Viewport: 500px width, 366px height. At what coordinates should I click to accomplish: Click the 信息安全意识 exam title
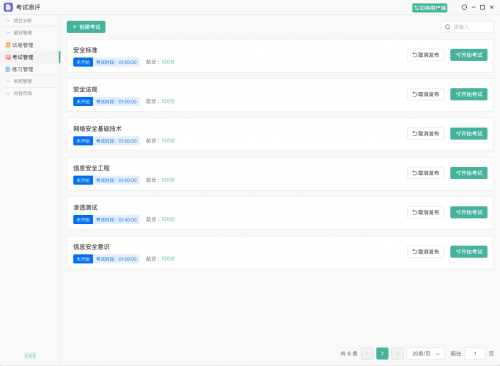click(91, 247)
